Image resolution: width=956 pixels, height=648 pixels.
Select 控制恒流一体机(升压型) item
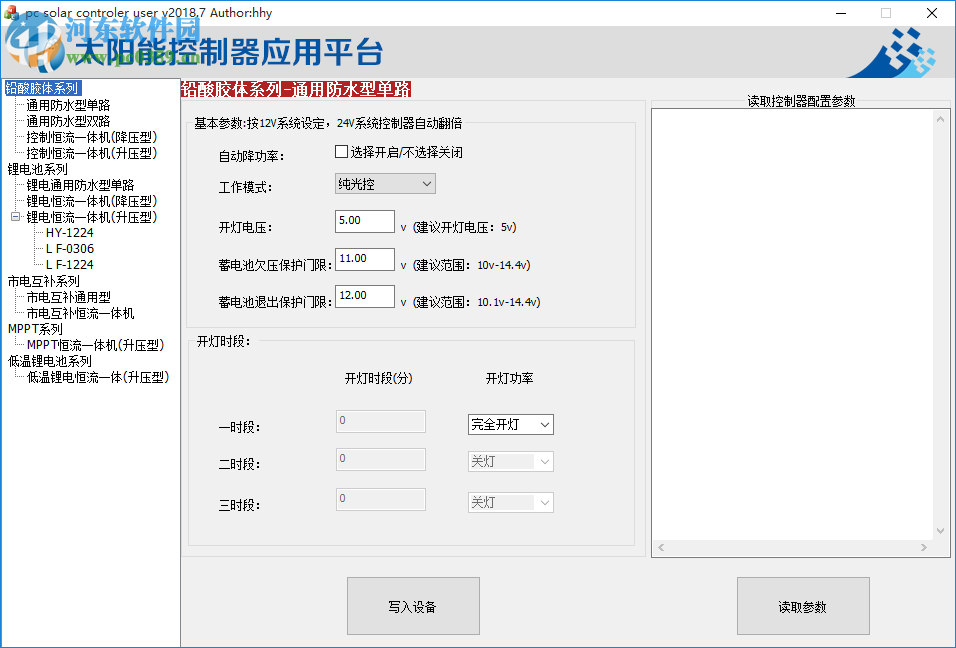[91, 153]
